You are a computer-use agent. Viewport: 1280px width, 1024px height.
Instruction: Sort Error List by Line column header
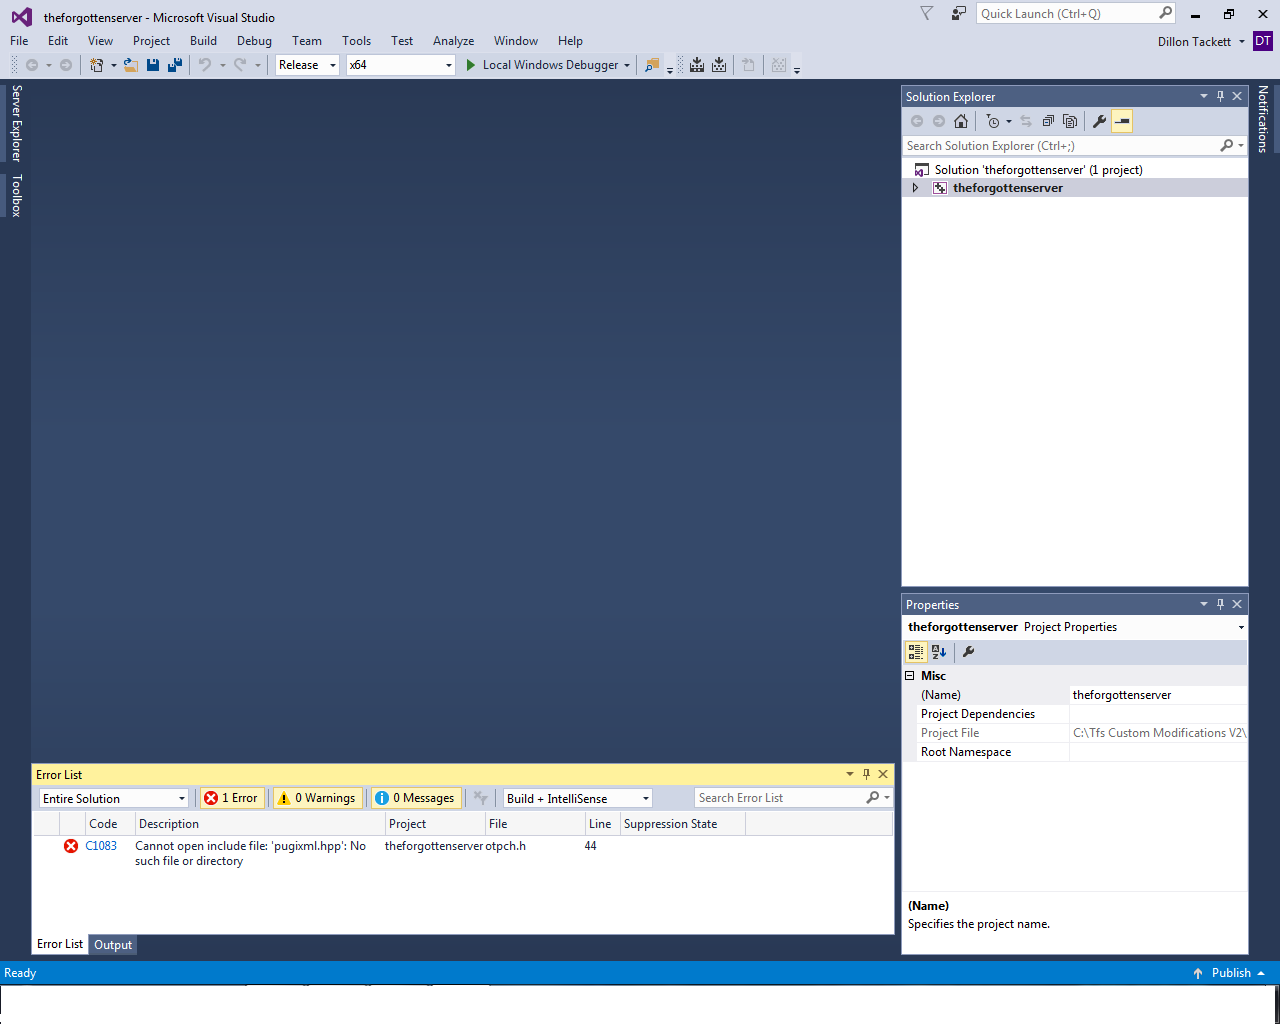click(x=601, y=824)
